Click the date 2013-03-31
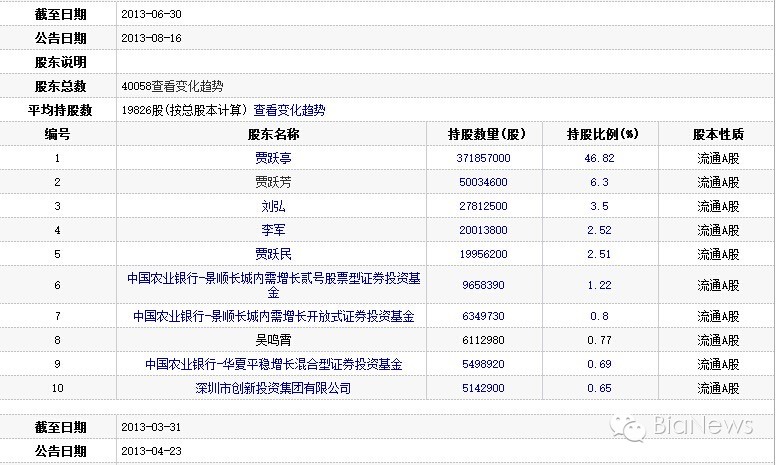The image size is (777, 465). pos(151,427)
